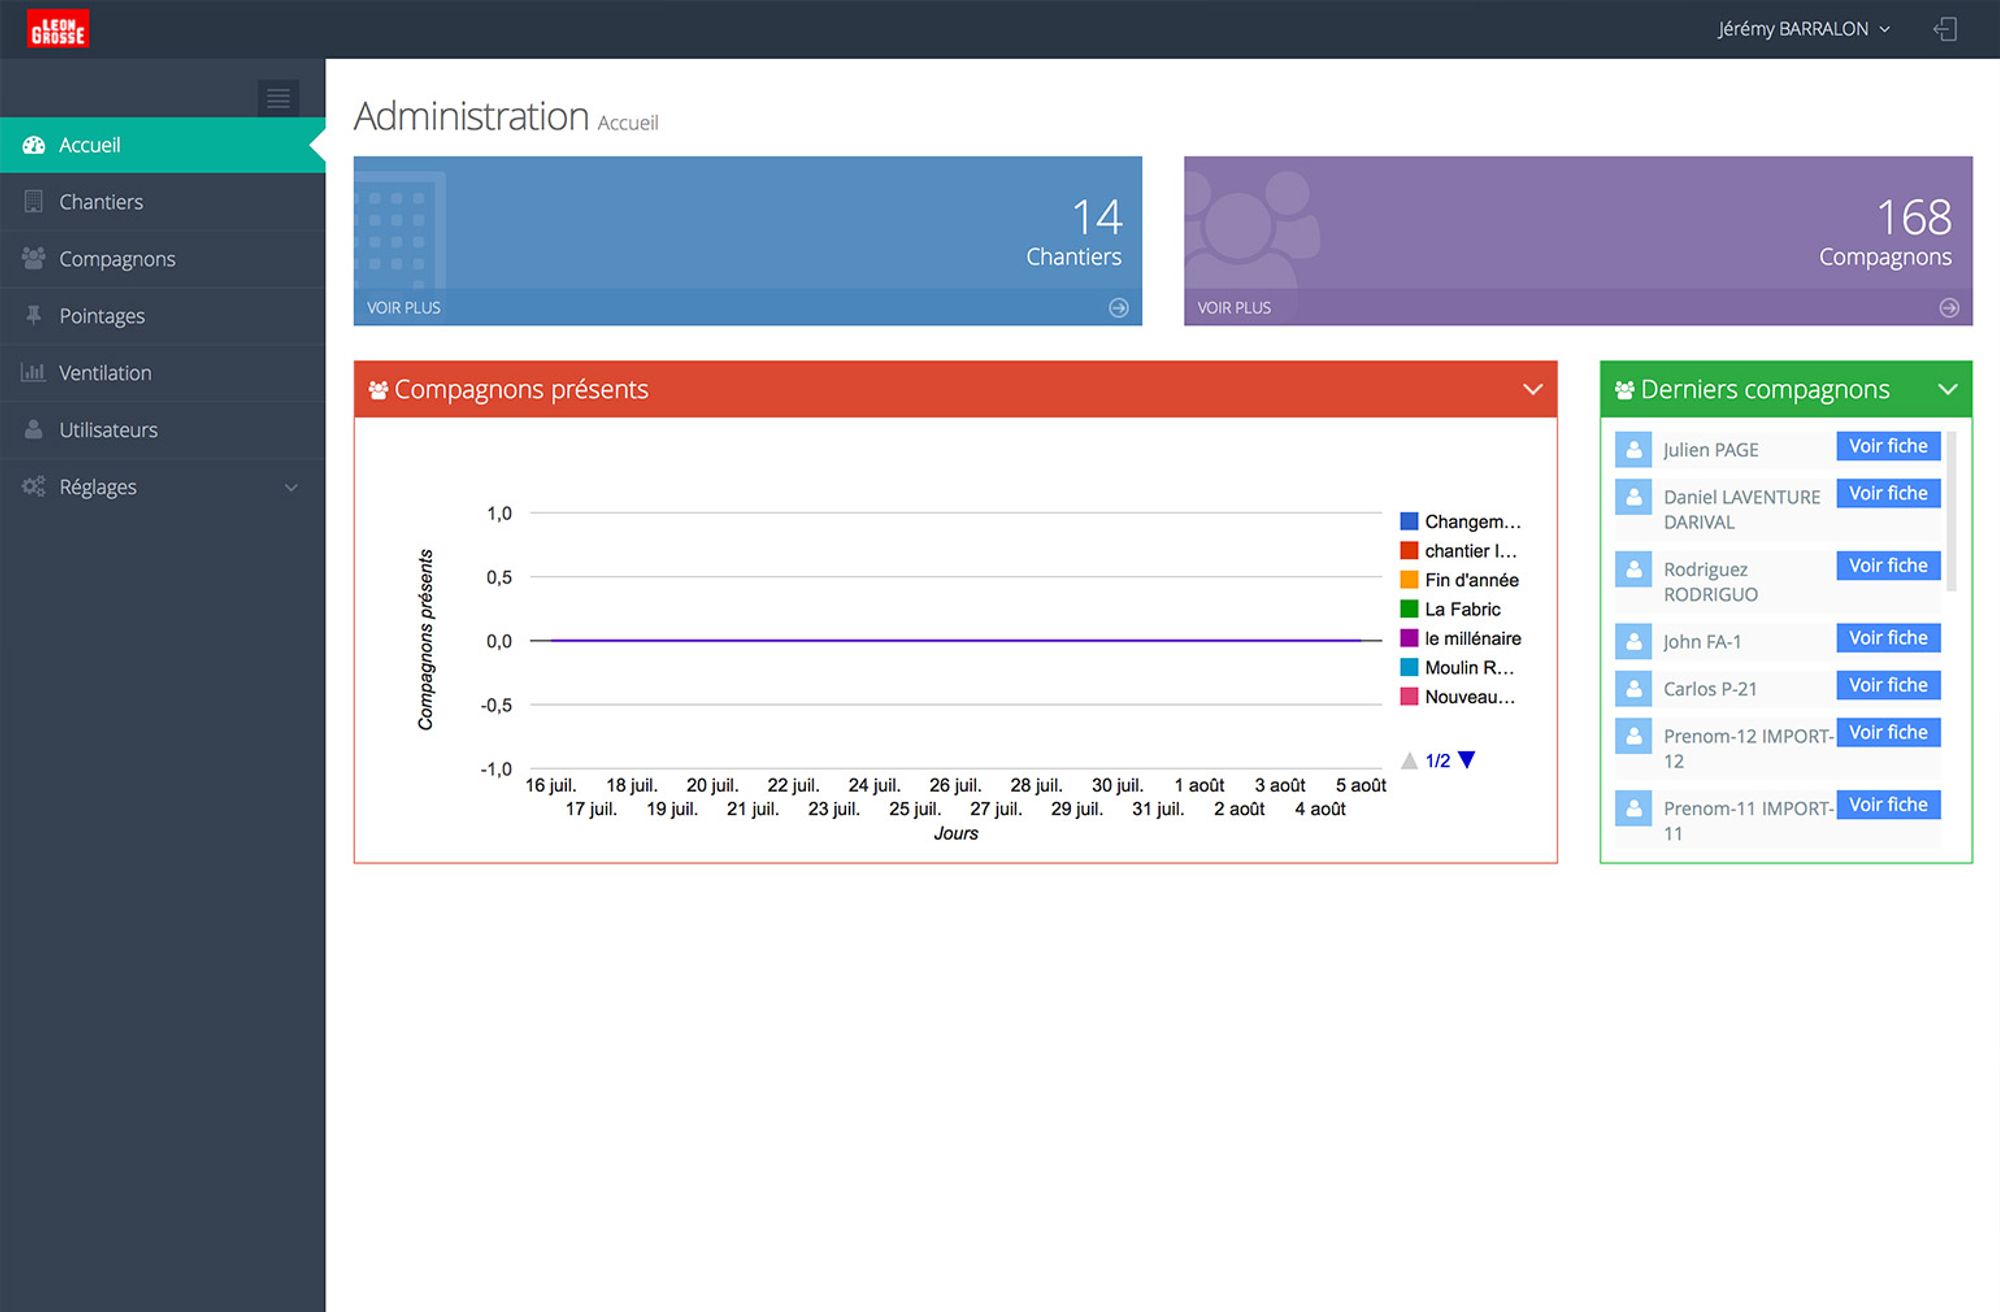Collapse the Compagnons présents panel

(1532, 389)
